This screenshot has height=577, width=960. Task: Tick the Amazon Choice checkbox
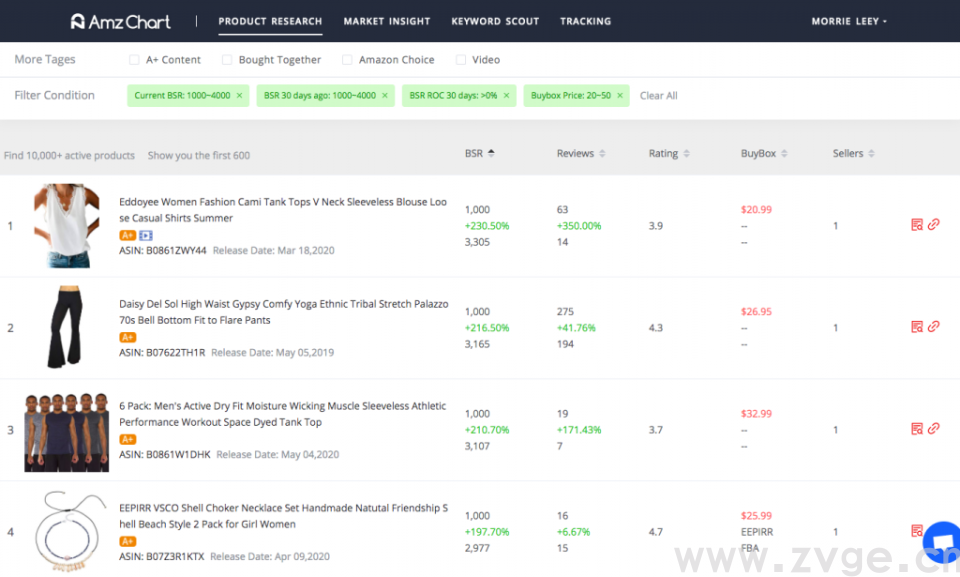click(x=347, y=60)
